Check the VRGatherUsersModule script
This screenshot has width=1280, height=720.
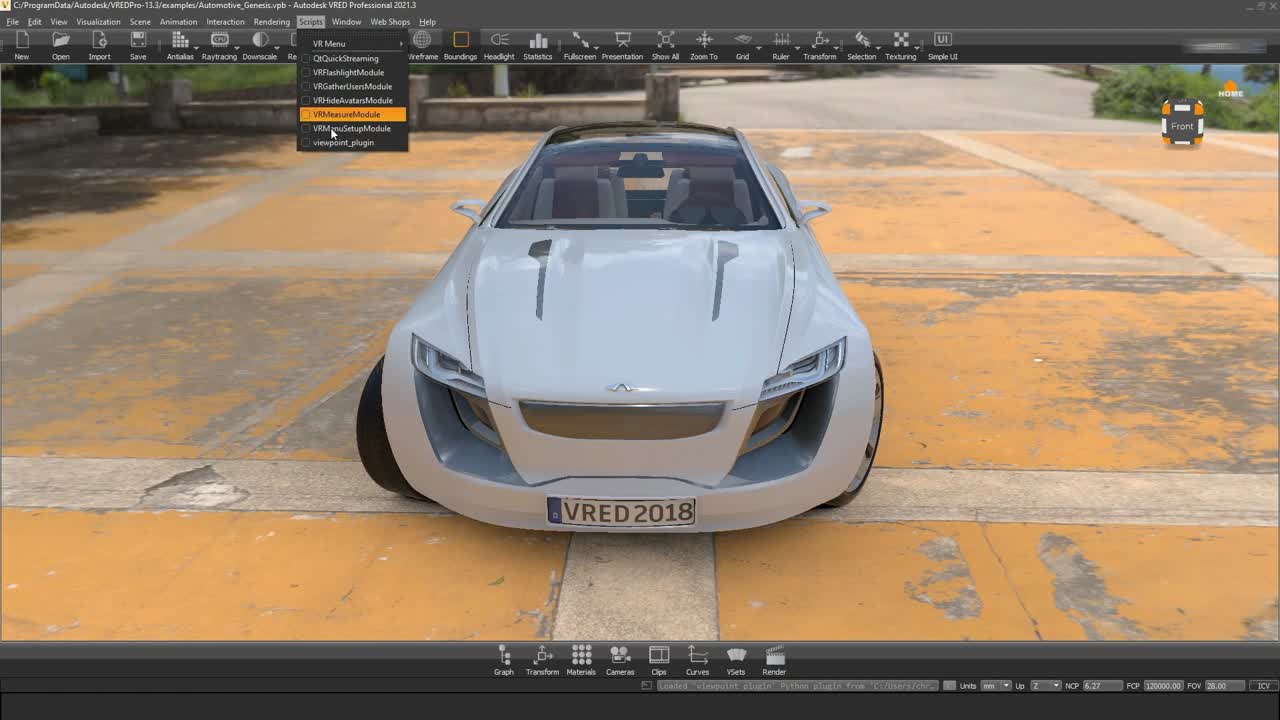click(x=352, y=86)
